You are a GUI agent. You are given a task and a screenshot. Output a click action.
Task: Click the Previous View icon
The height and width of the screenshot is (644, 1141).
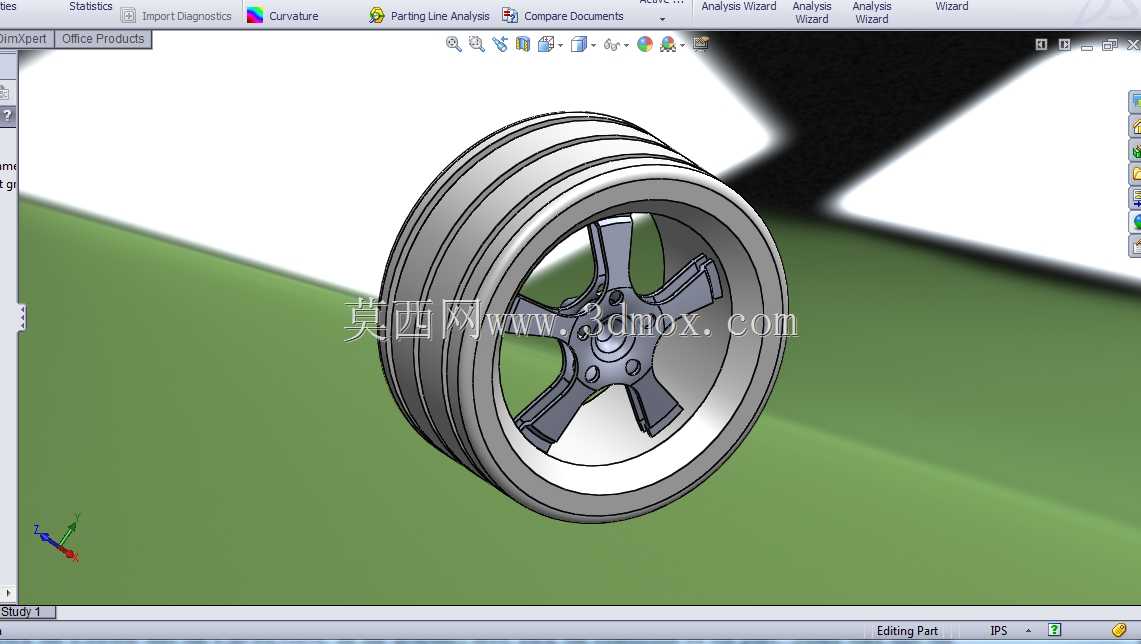(499, 44)
